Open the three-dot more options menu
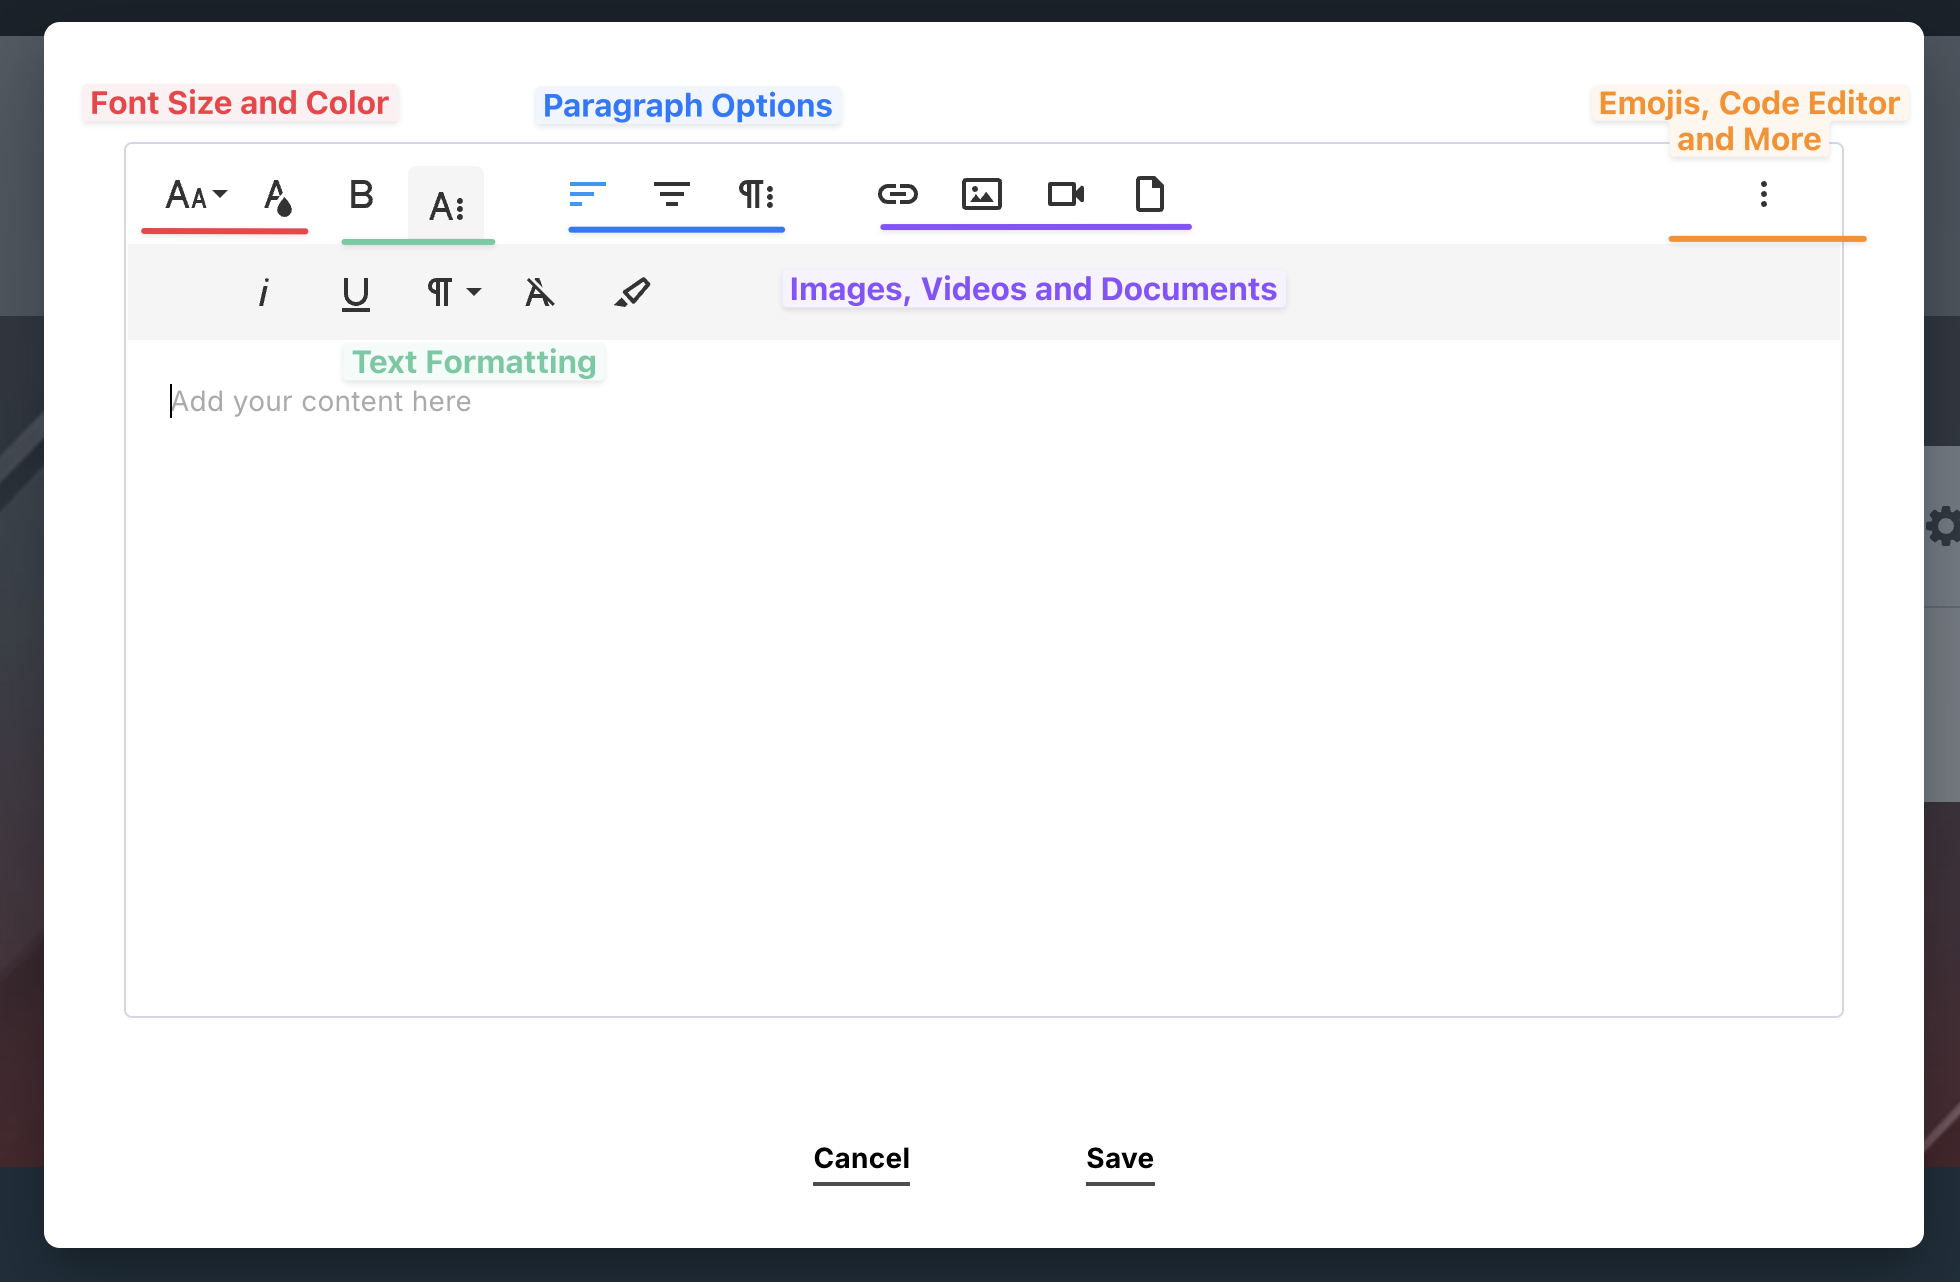The height and width of the screenshot is (1282, 1960). [1763, 194]
